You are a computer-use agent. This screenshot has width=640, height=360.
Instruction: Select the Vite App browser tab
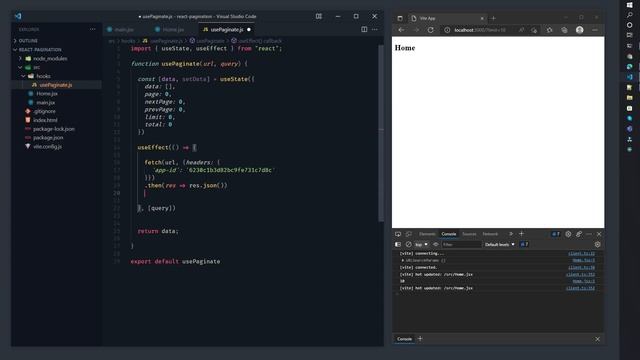tap(447, 18)
